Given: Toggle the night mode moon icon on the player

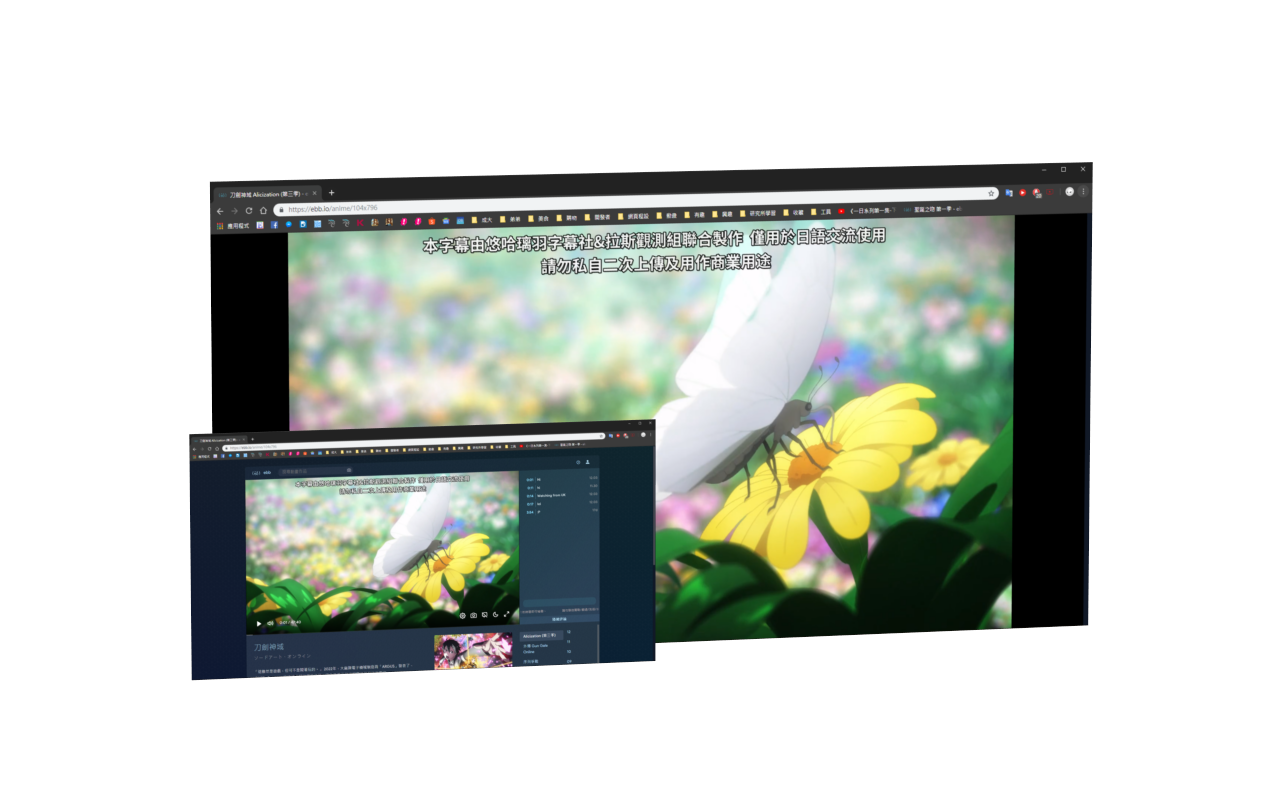Looking at the screenshot, I should pos(495,615).
